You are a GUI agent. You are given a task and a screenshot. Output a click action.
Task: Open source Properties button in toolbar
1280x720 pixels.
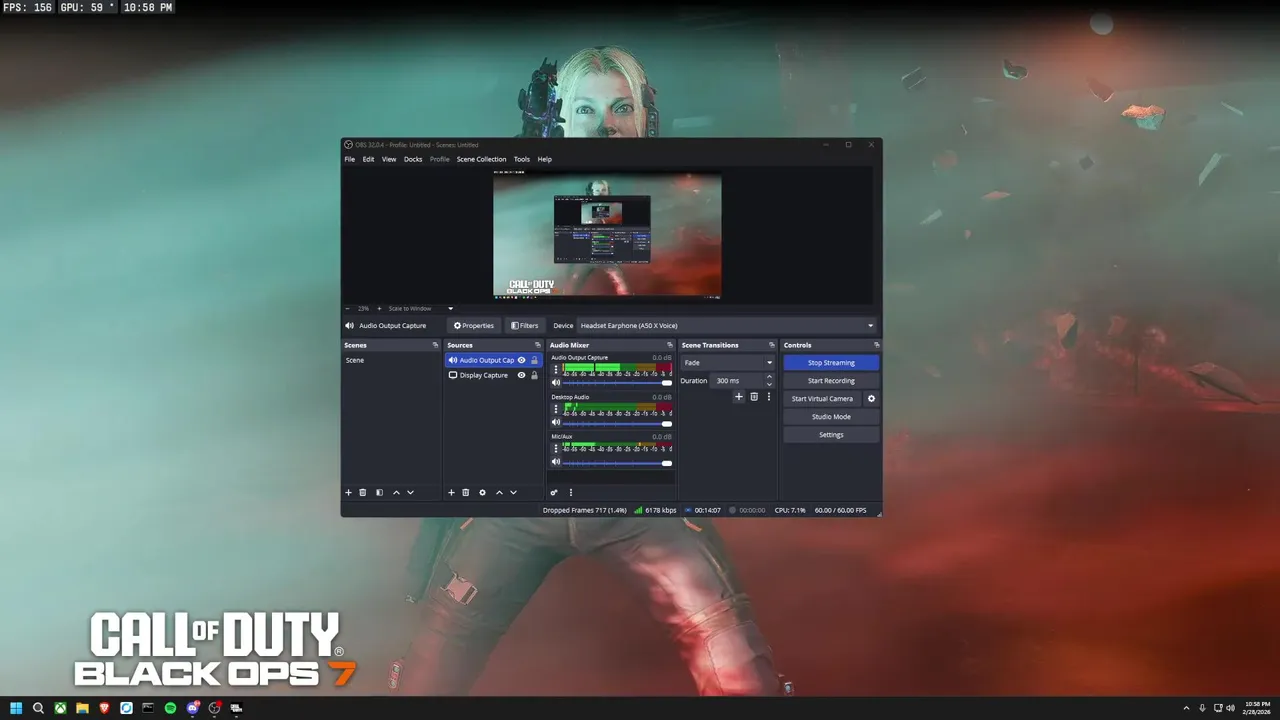pos(473,325)
